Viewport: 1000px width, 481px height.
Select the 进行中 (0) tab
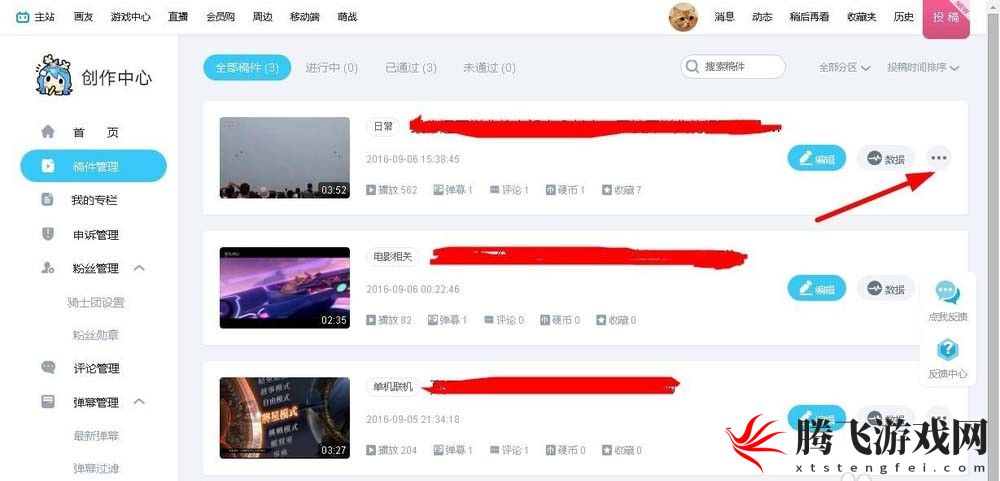point(332,68)
